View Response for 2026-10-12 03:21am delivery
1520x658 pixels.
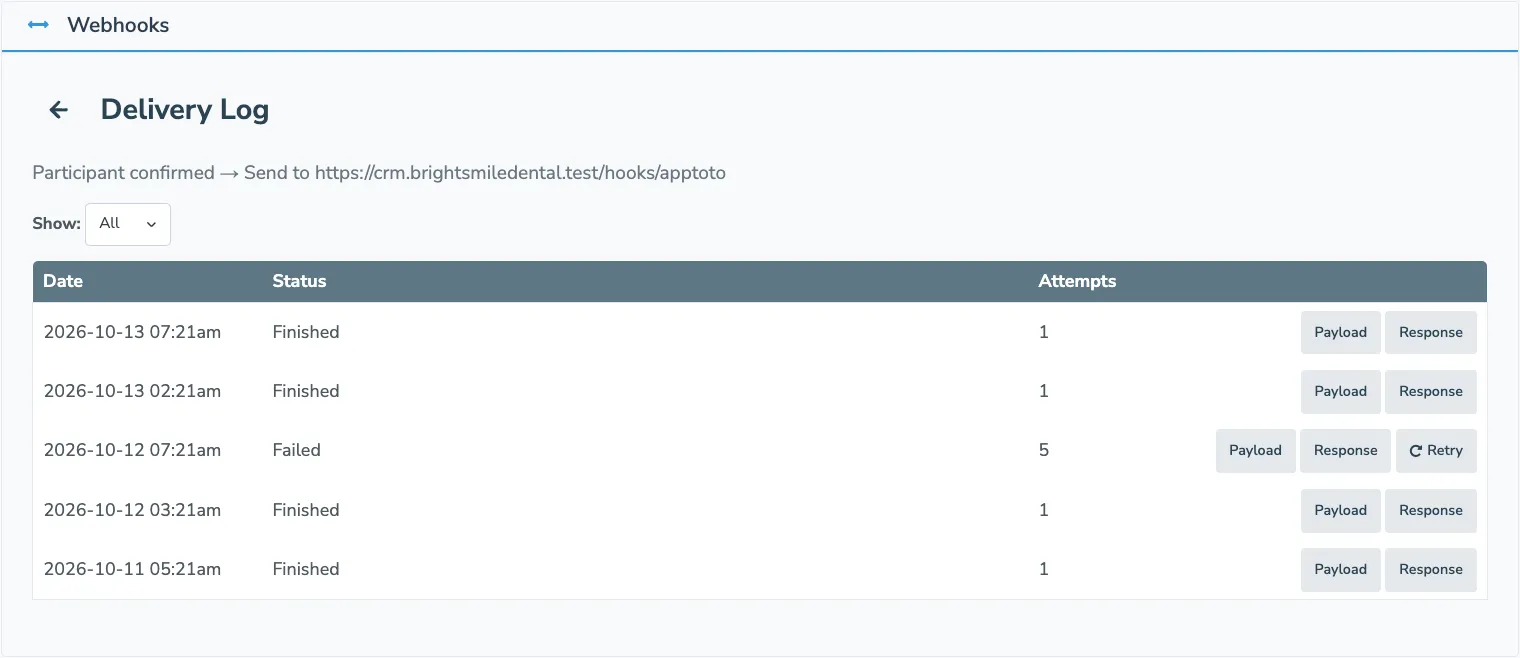(1430, 510)
